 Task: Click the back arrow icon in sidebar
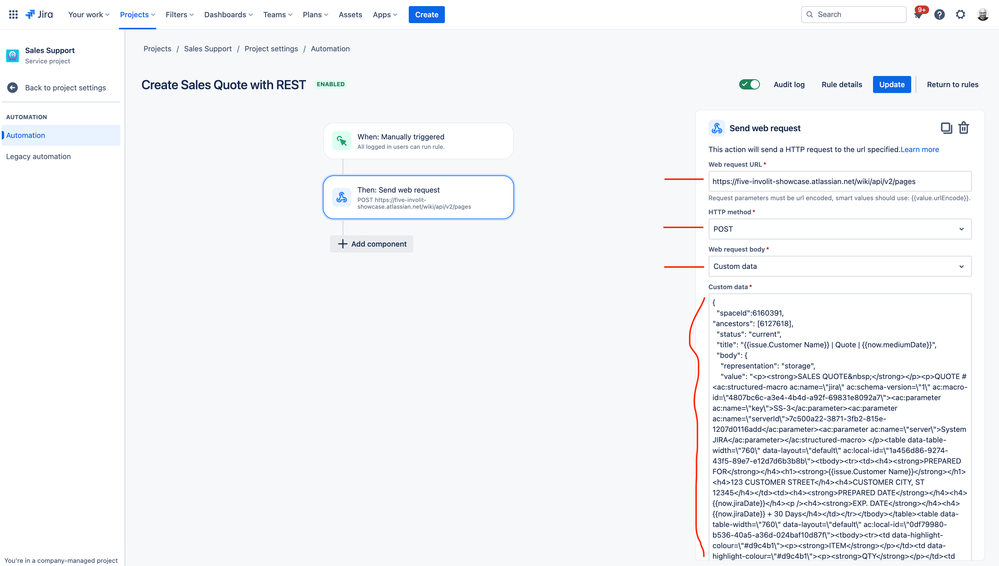coord(12,88)
